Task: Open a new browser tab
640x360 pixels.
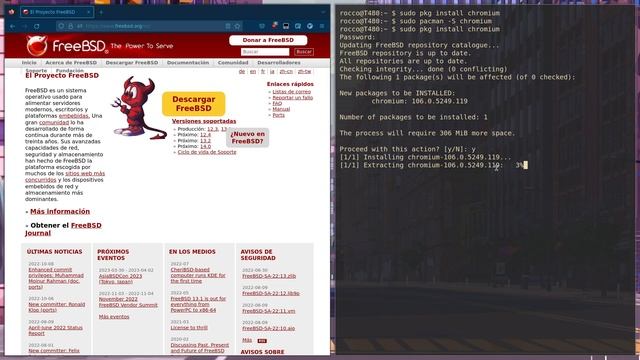Action: [101, 12]
